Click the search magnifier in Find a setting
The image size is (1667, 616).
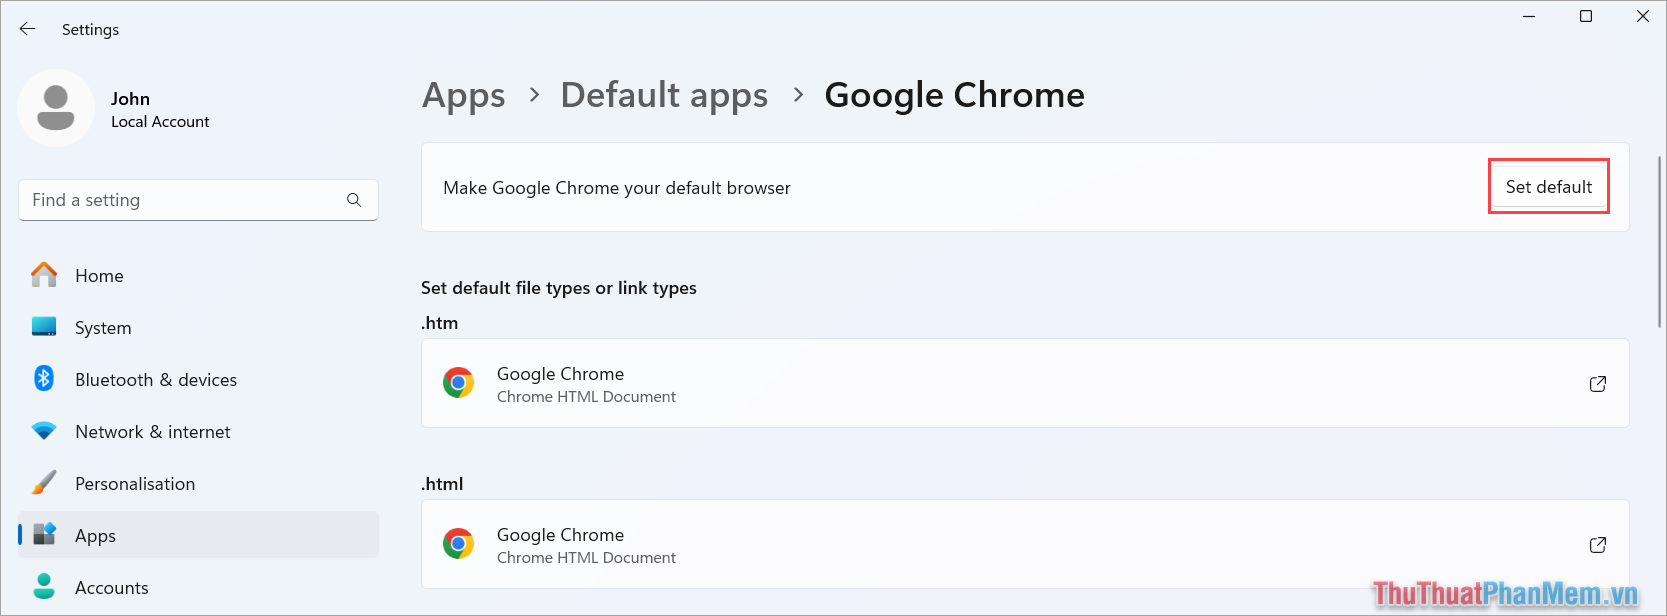[x=355, y=200]
